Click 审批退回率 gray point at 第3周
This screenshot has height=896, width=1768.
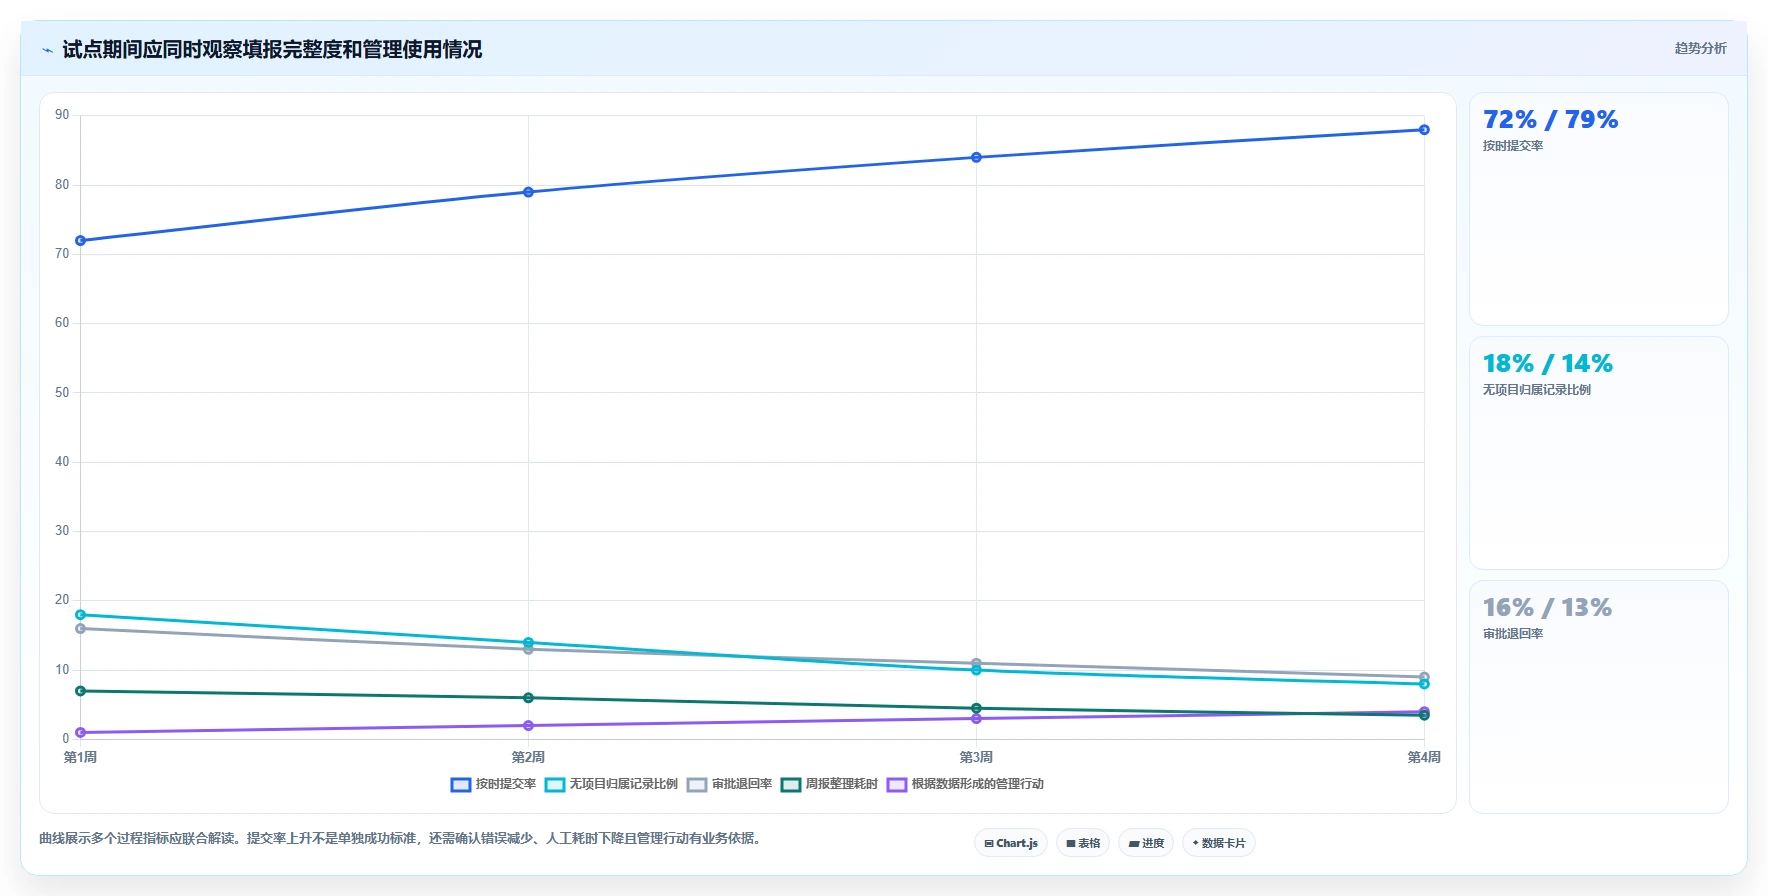[x=976, y=663]
